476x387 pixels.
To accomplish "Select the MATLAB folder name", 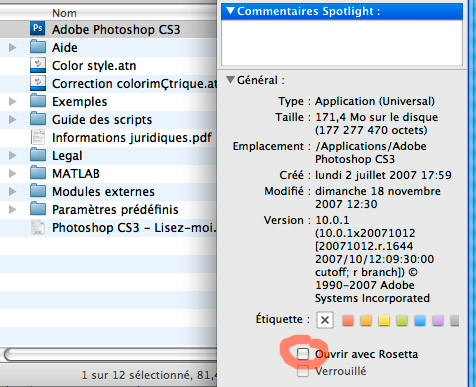I will pyautogui.click(x=76, y=173).
